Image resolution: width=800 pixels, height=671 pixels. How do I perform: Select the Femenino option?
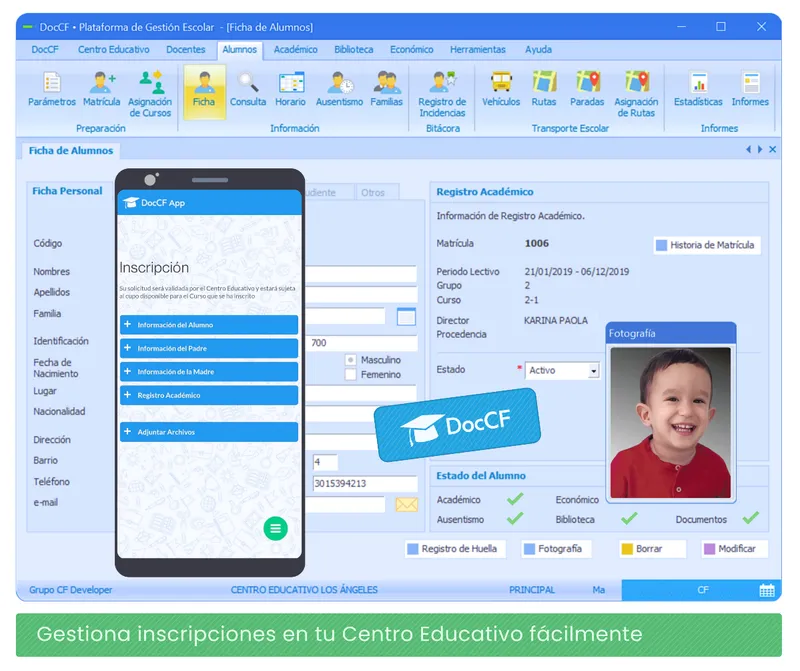click(x=351, y=375)
